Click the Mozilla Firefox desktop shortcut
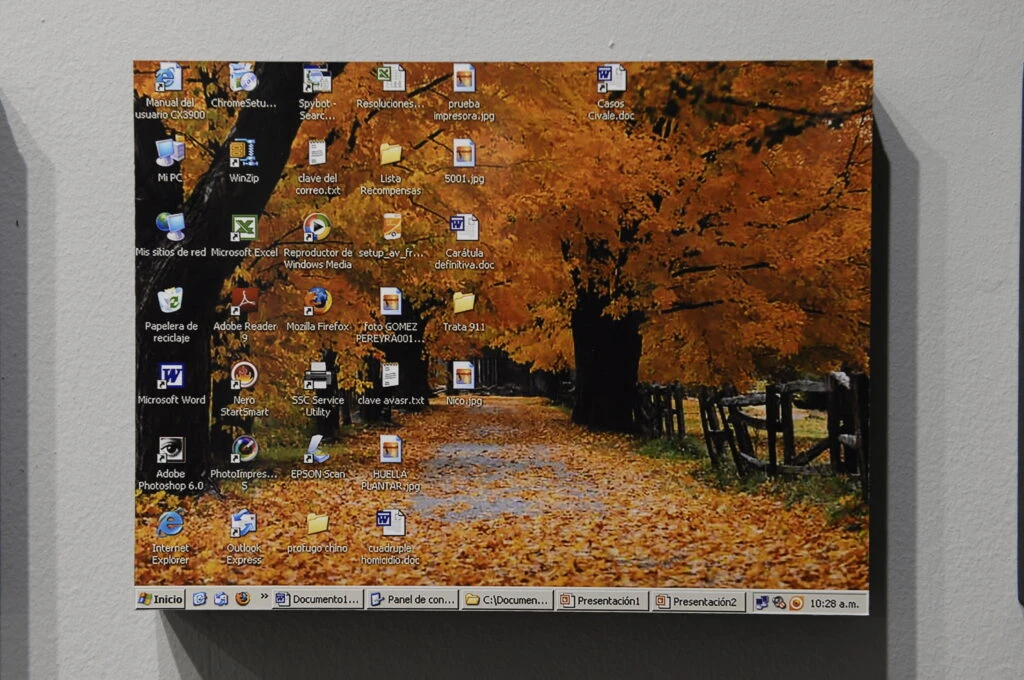Screen dimensions: 1024x680 [318, 301]
